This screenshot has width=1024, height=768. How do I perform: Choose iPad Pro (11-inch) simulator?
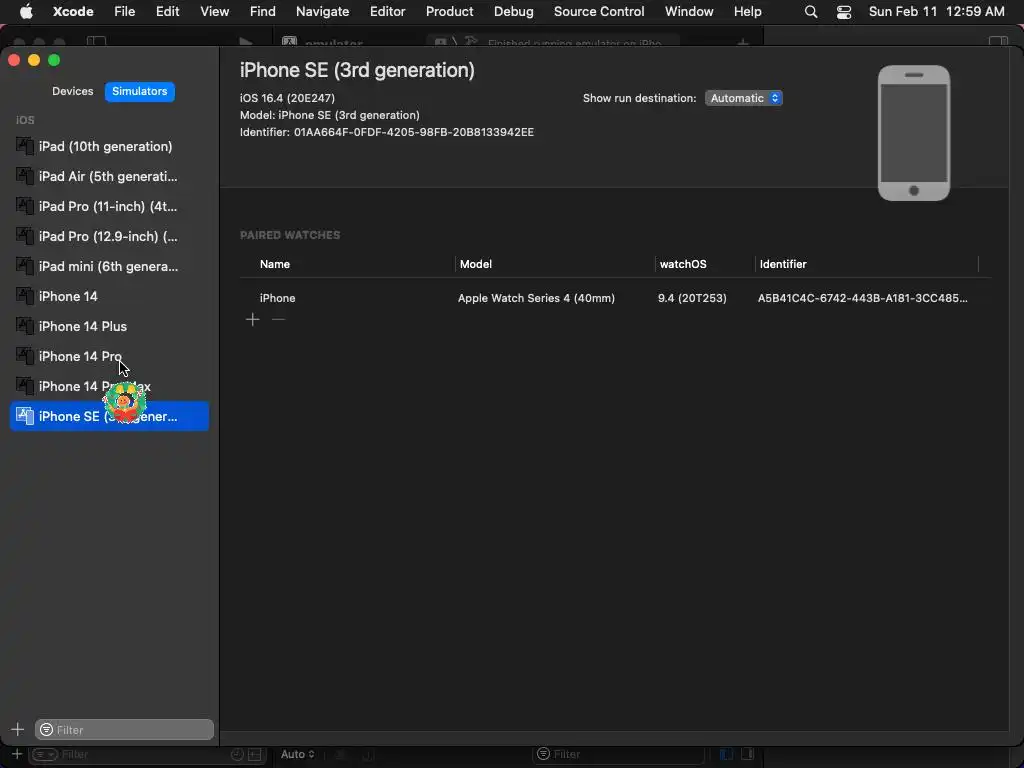[x=109, y=206]
